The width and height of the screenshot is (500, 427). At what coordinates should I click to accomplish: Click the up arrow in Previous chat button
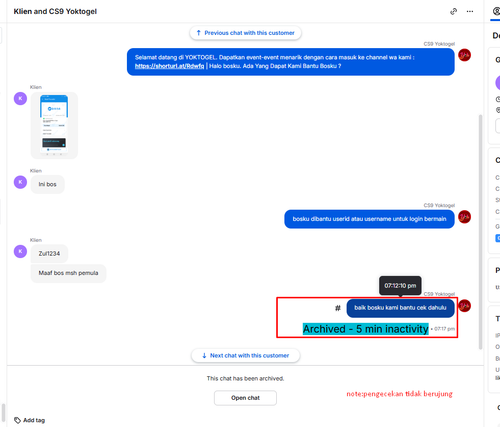[x=199, y=33]
